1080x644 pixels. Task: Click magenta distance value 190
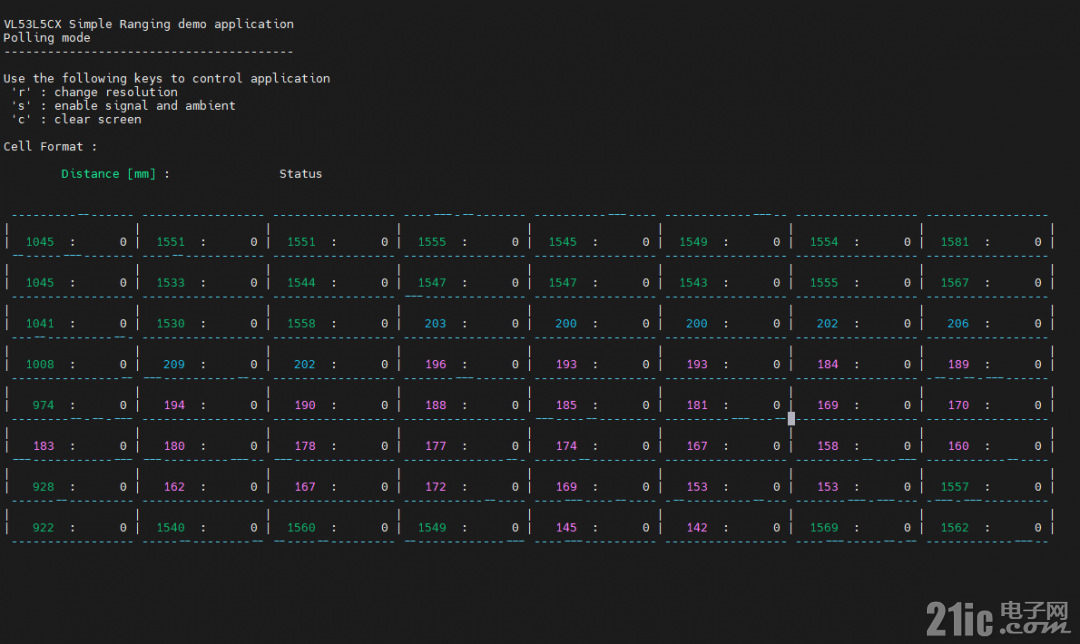pos(305,405)
